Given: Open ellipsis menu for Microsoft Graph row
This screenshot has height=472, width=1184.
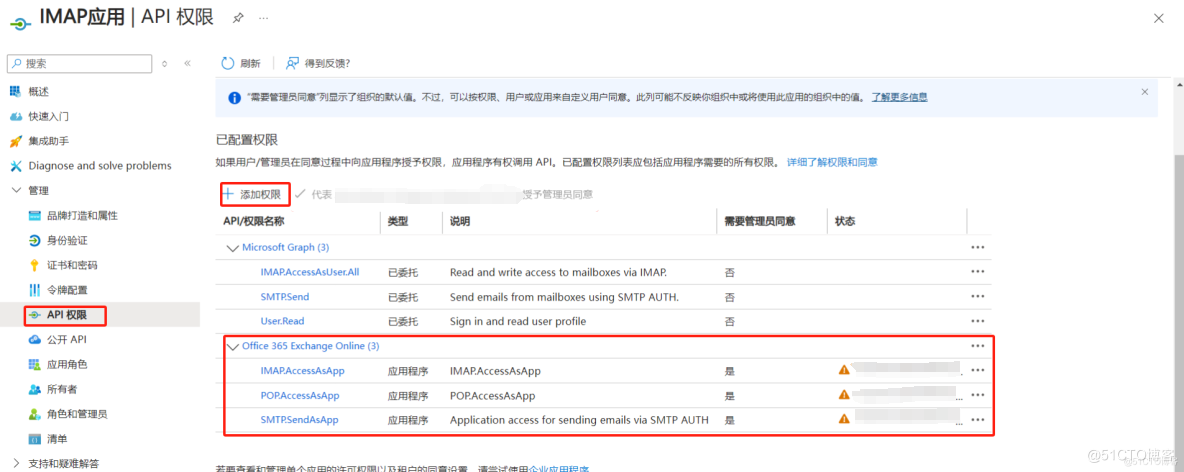Looking at the screenshot, I should (x=978, y=247).
